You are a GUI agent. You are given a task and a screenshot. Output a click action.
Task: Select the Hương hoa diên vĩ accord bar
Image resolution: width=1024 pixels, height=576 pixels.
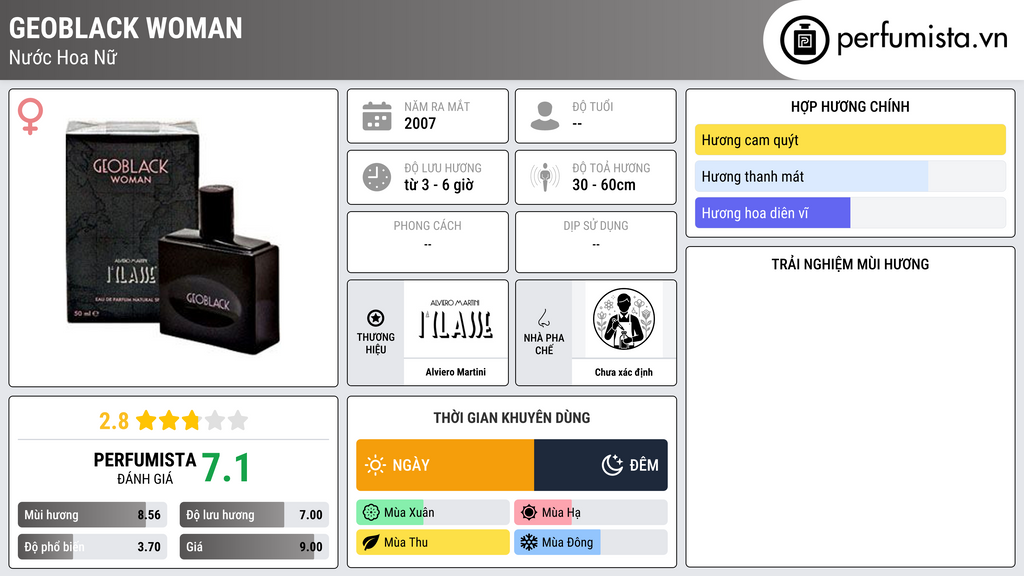850,213
